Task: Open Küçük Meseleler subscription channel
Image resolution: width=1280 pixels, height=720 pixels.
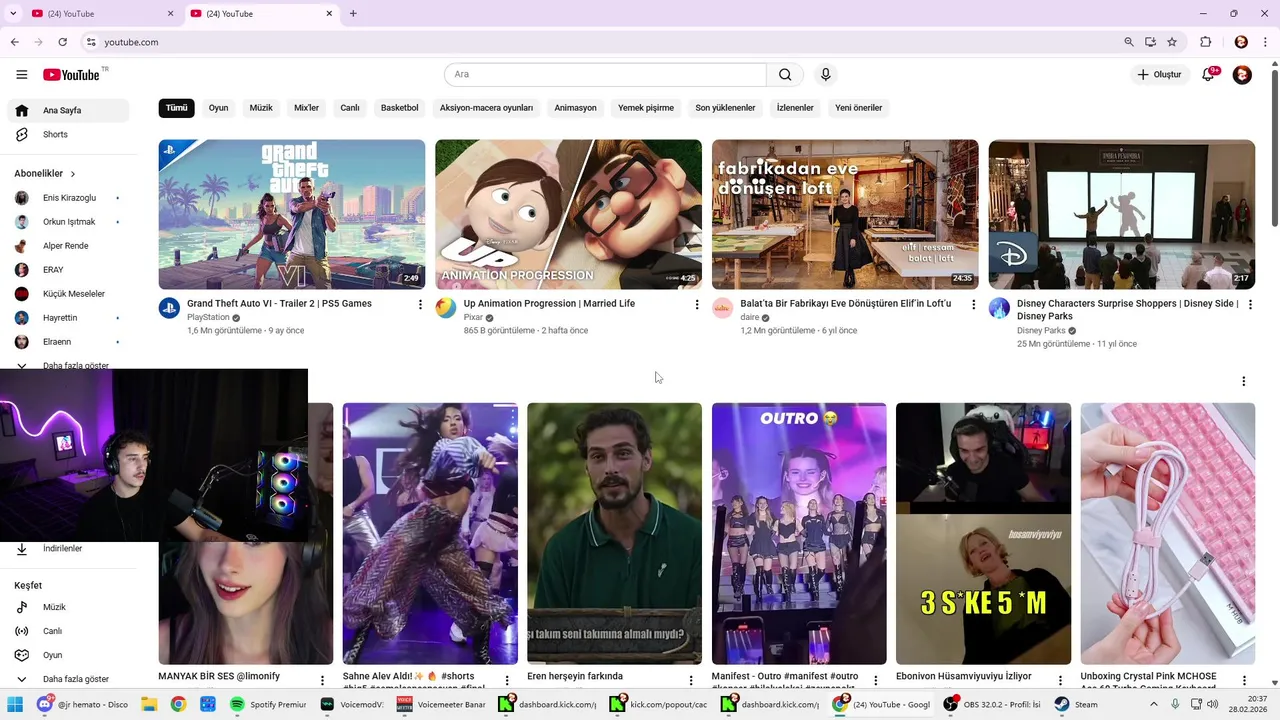Action: tap(68, 294)
